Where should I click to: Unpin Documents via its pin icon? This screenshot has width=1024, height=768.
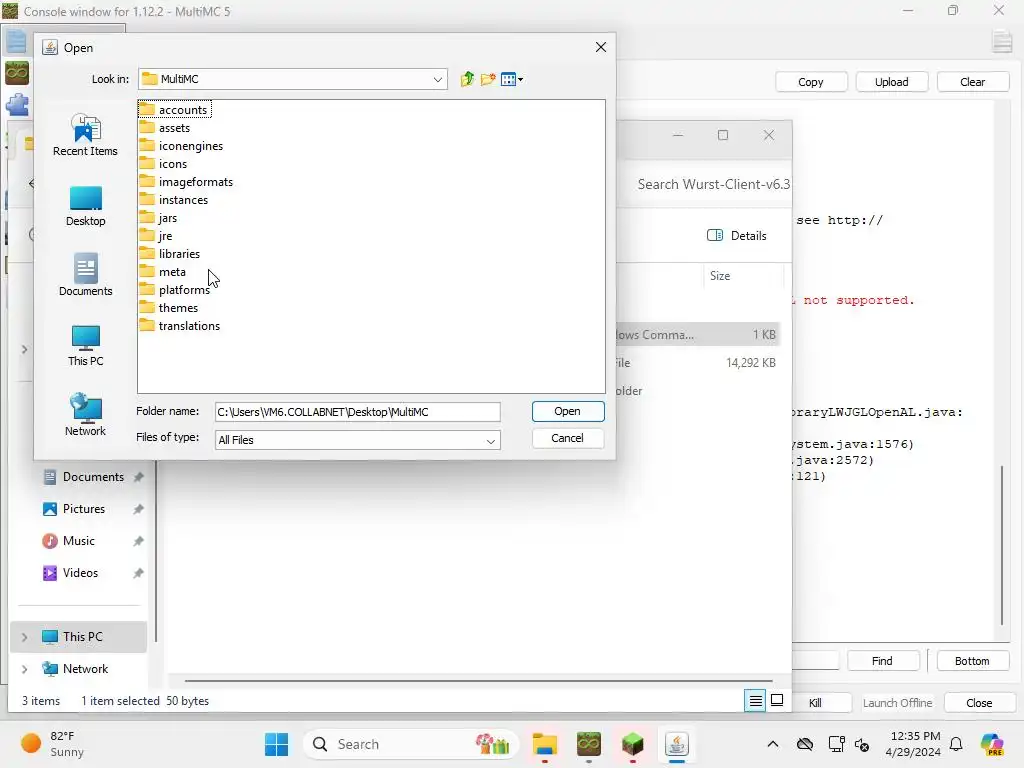click(x=138, y=477)
